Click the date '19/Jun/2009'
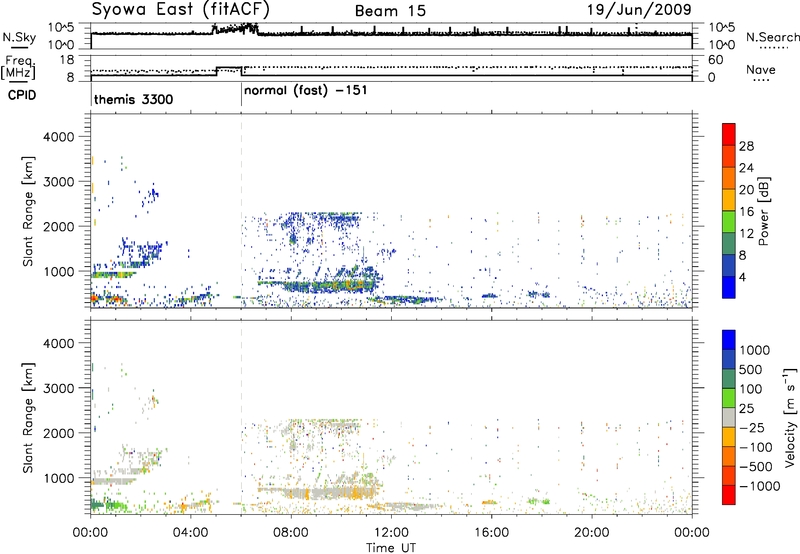The height and width of the screenshot is (554, 800). point(639,9)
